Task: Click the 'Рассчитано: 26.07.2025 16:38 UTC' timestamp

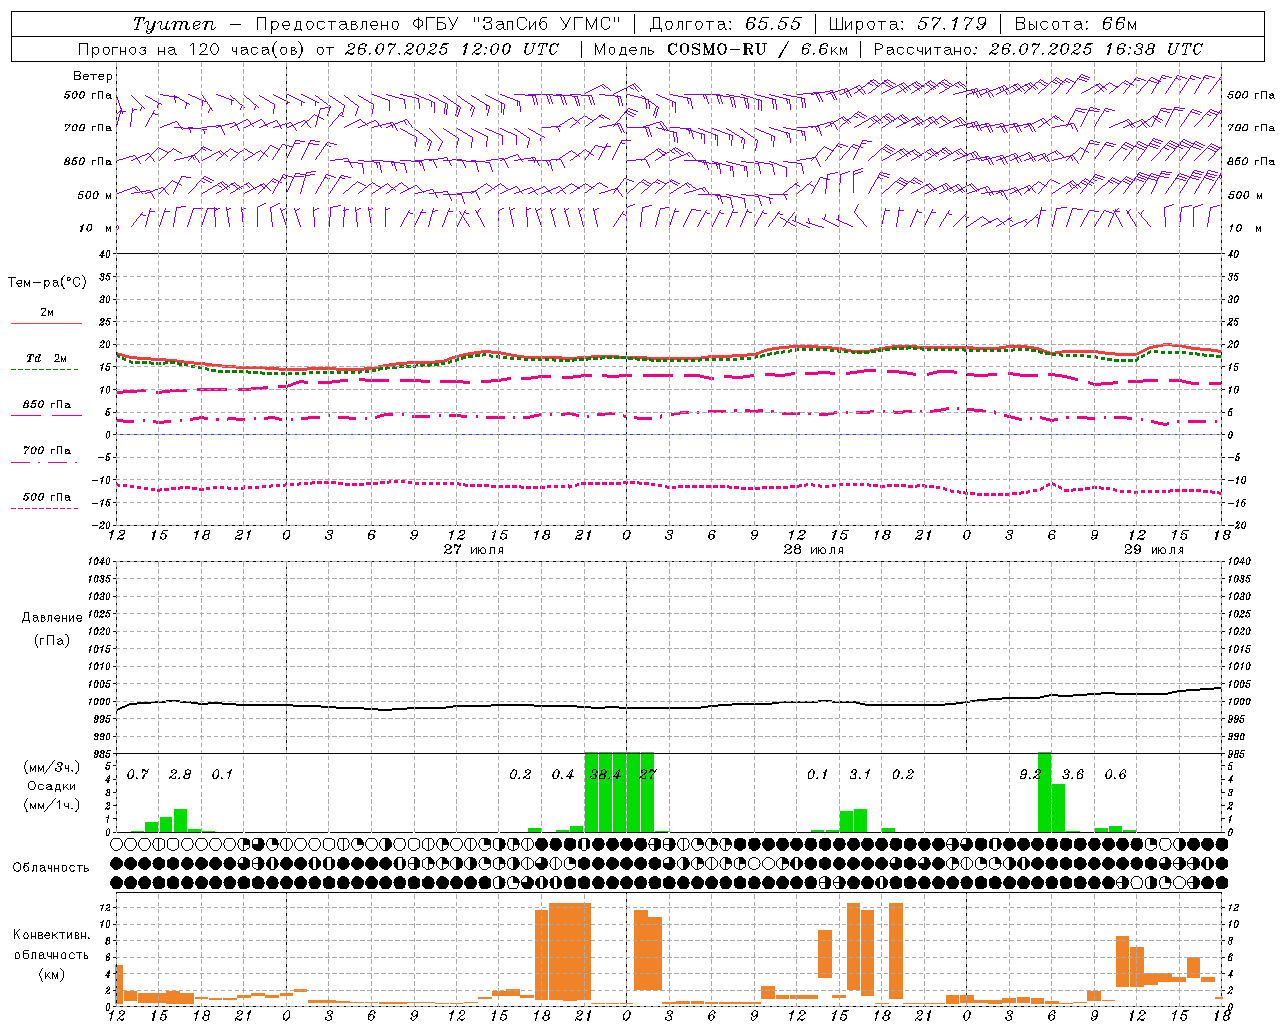Action: (1038, 49)
